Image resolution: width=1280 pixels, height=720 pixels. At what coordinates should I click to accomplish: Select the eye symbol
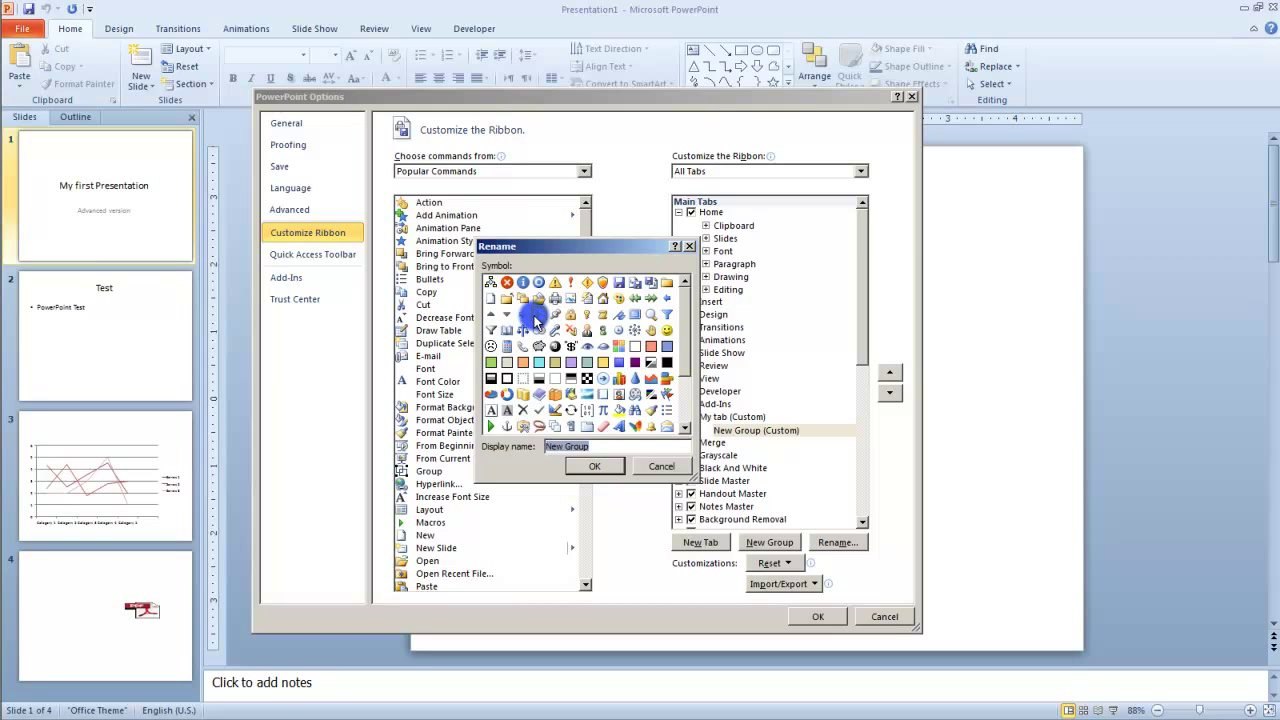[587, 346]
